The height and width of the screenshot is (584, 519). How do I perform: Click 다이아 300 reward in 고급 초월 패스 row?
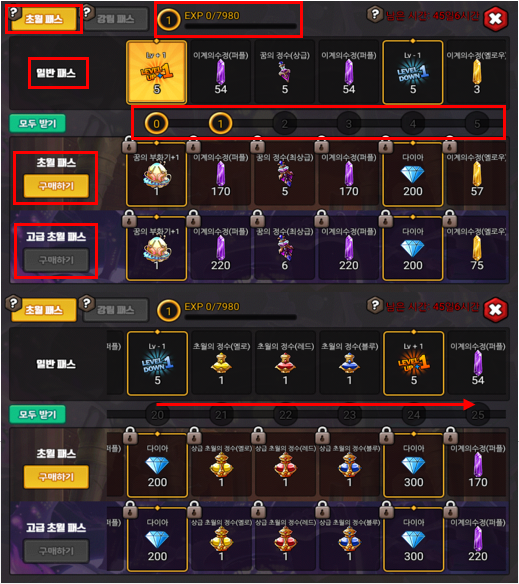[414, 539]
